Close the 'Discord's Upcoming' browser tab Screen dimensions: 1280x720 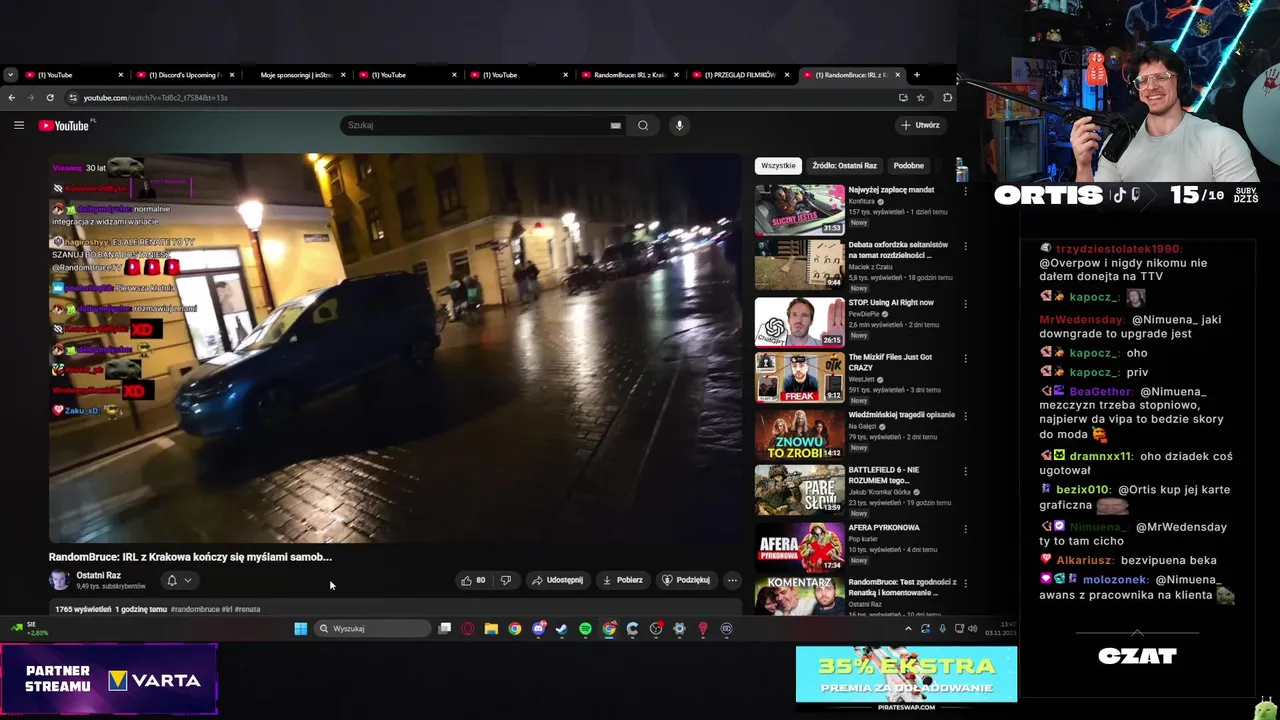pos(232,75)
